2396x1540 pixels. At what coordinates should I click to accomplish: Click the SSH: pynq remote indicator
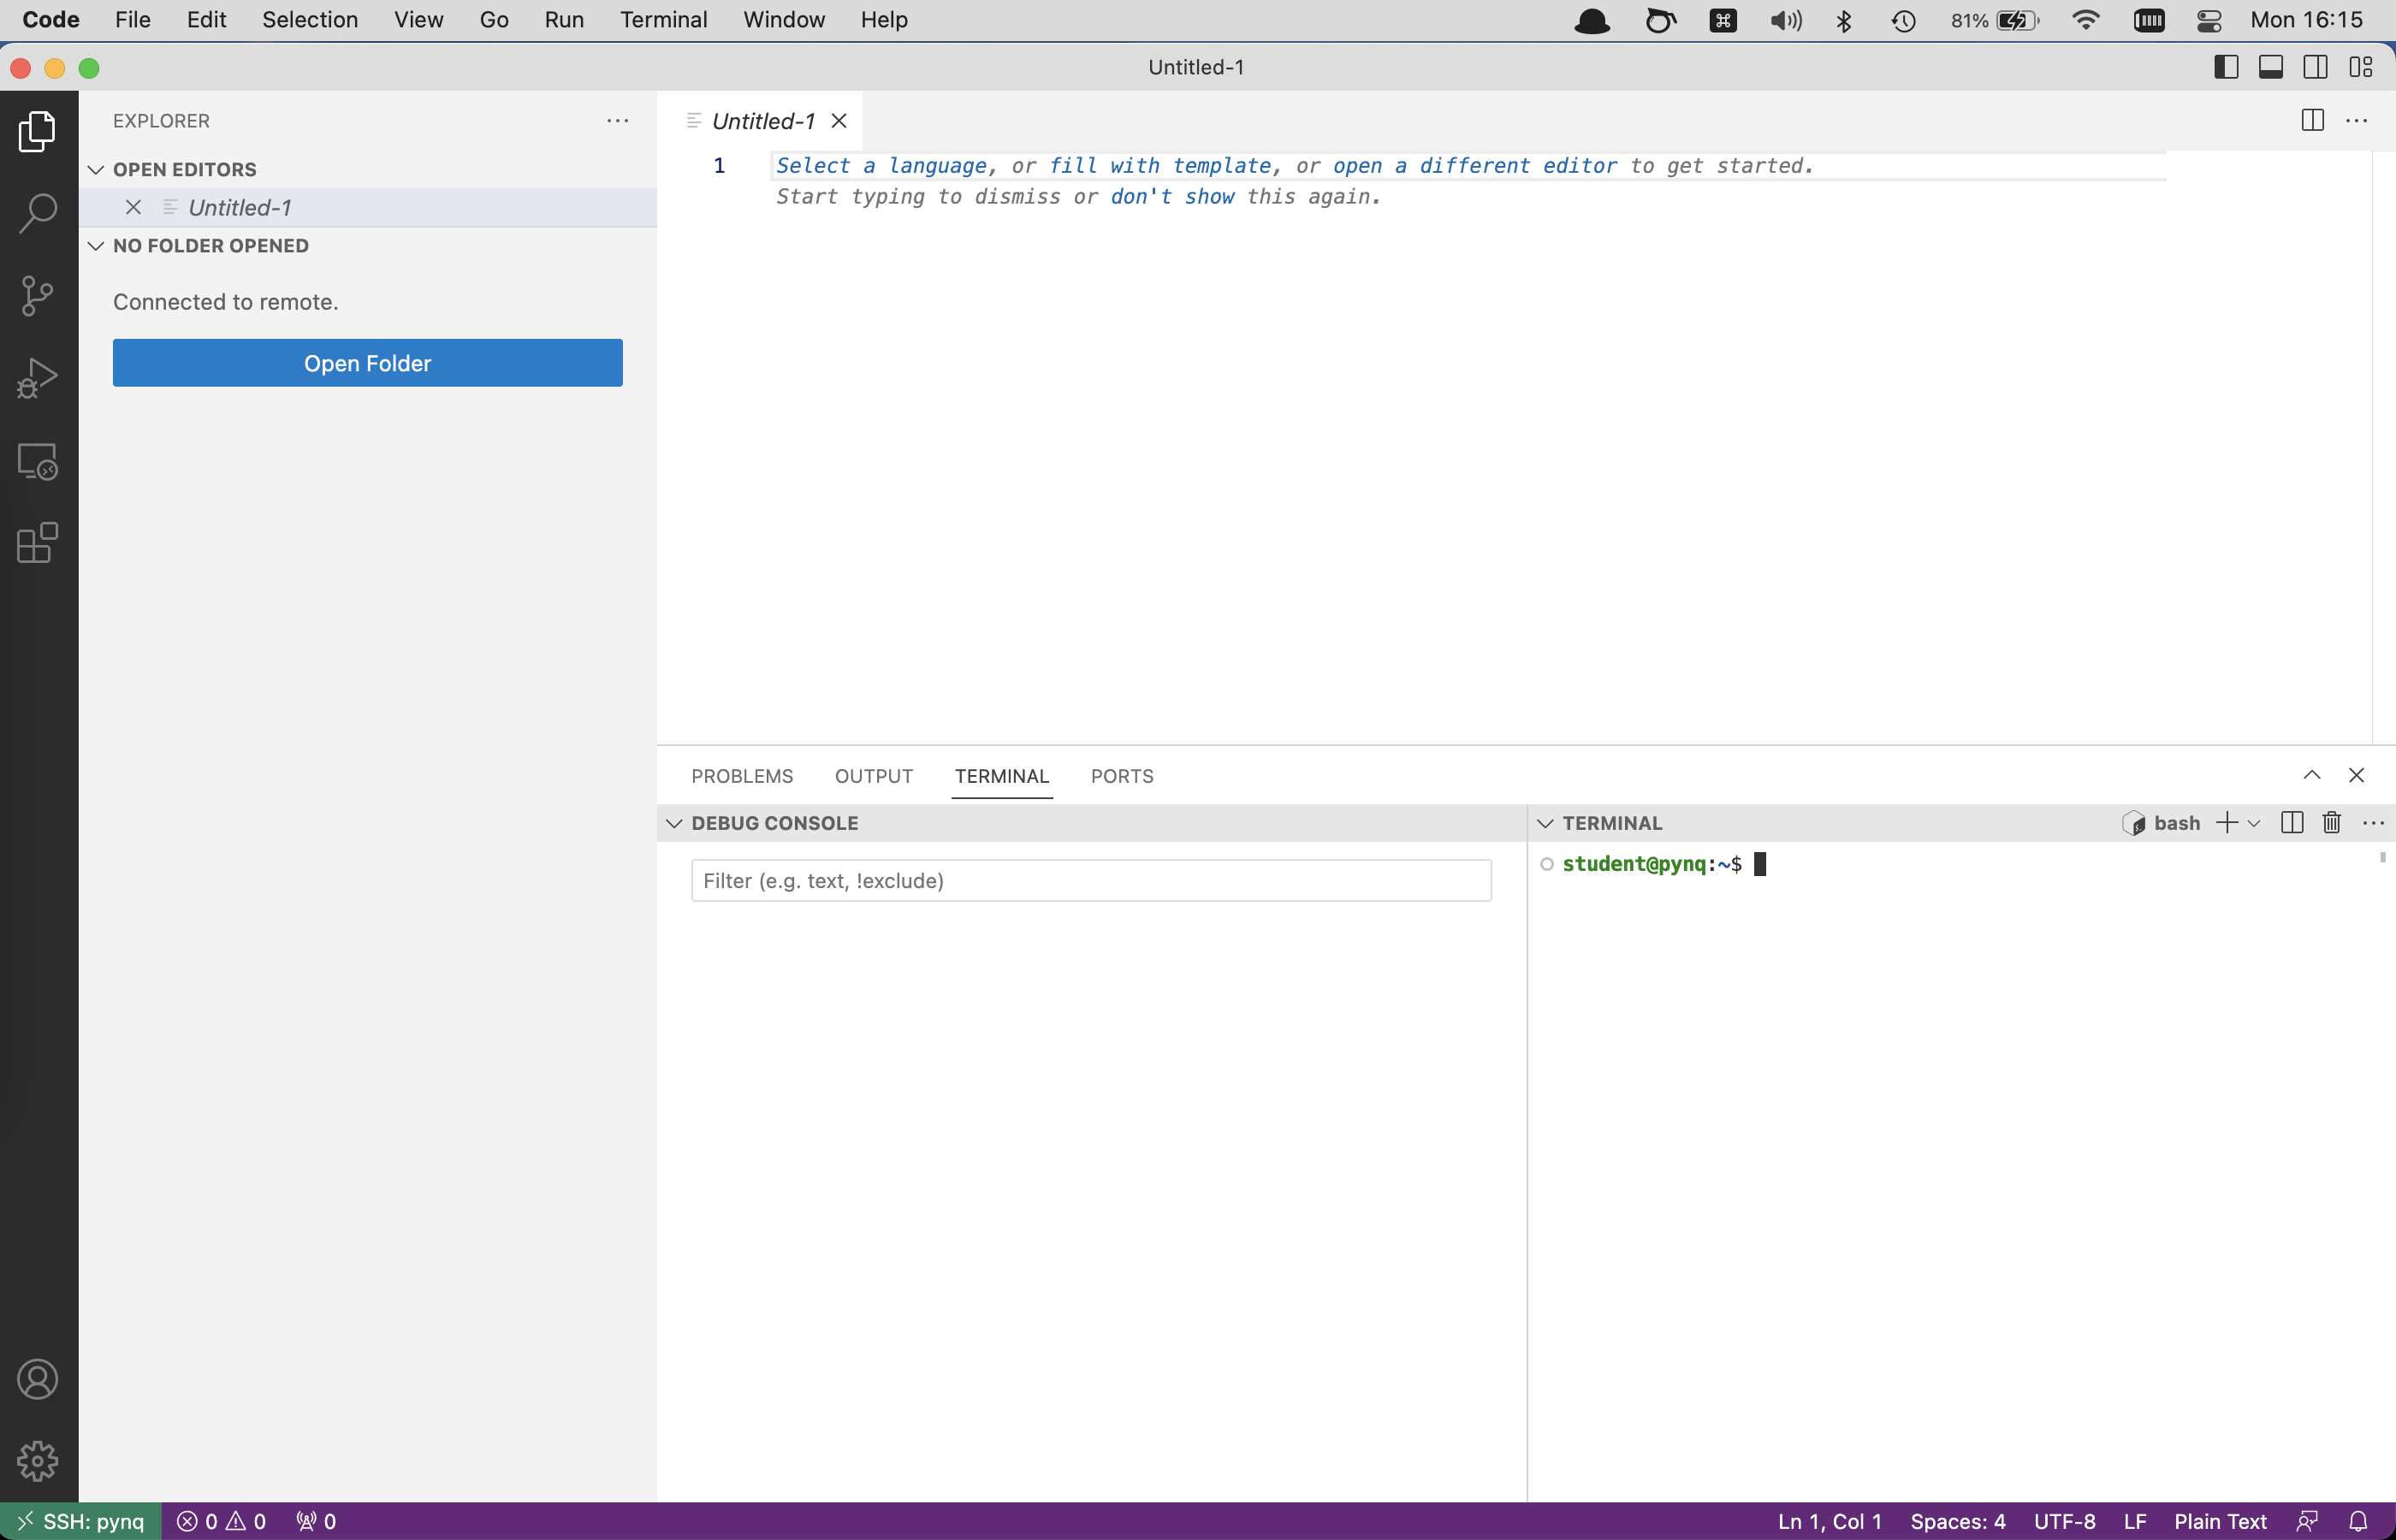81,1521
